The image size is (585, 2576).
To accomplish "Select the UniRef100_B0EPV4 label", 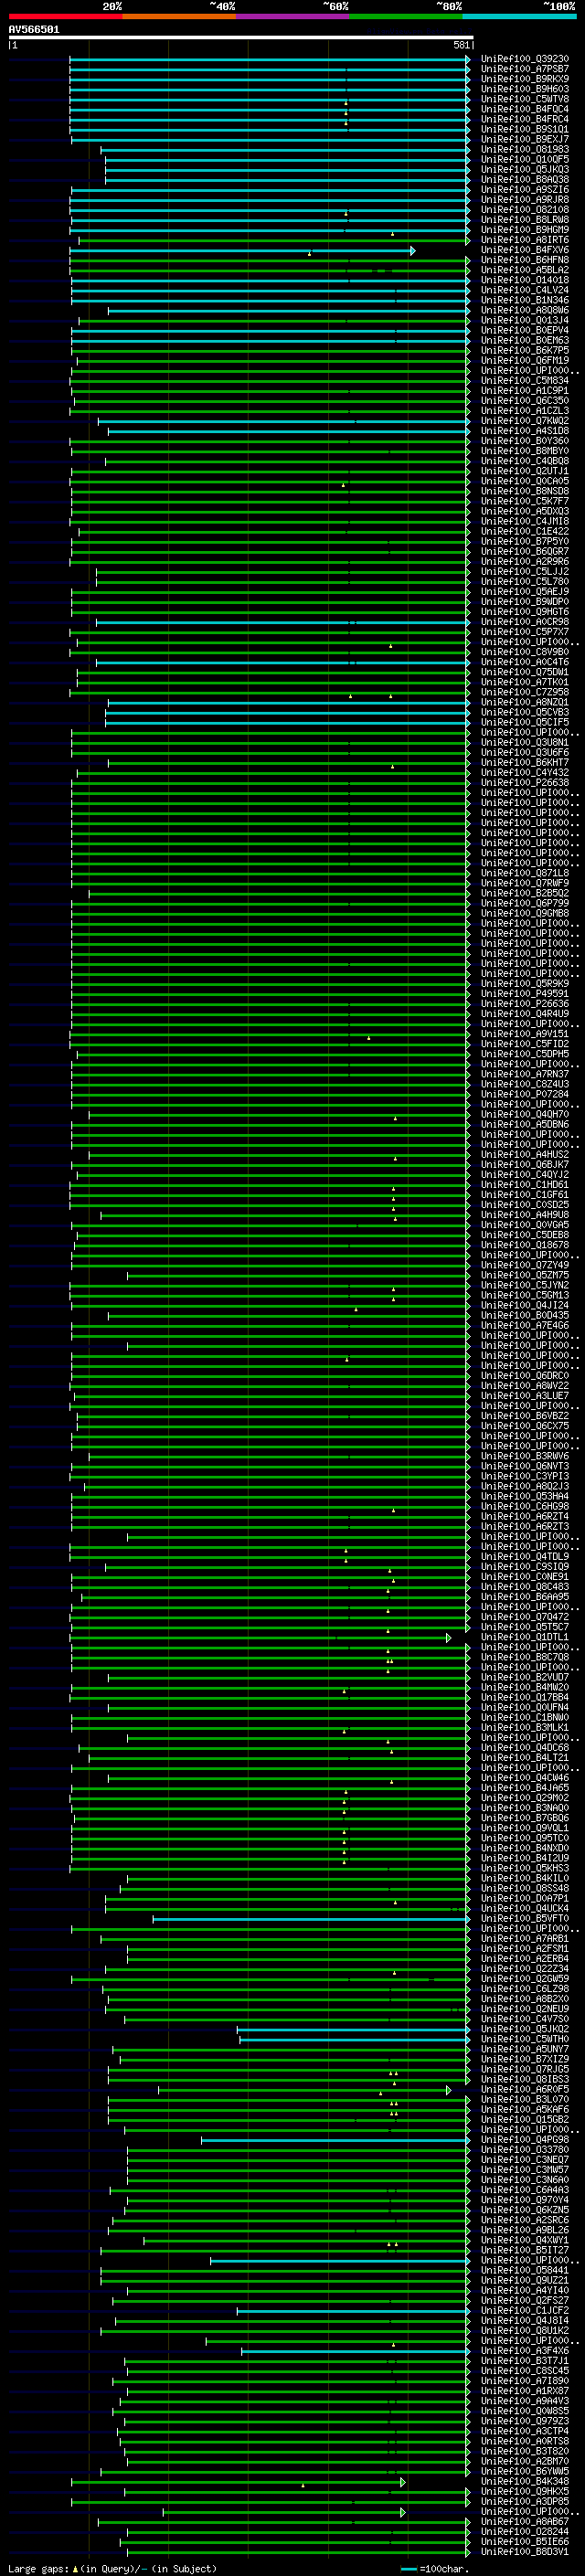I will pyautogui.click(x=525, y=330).
